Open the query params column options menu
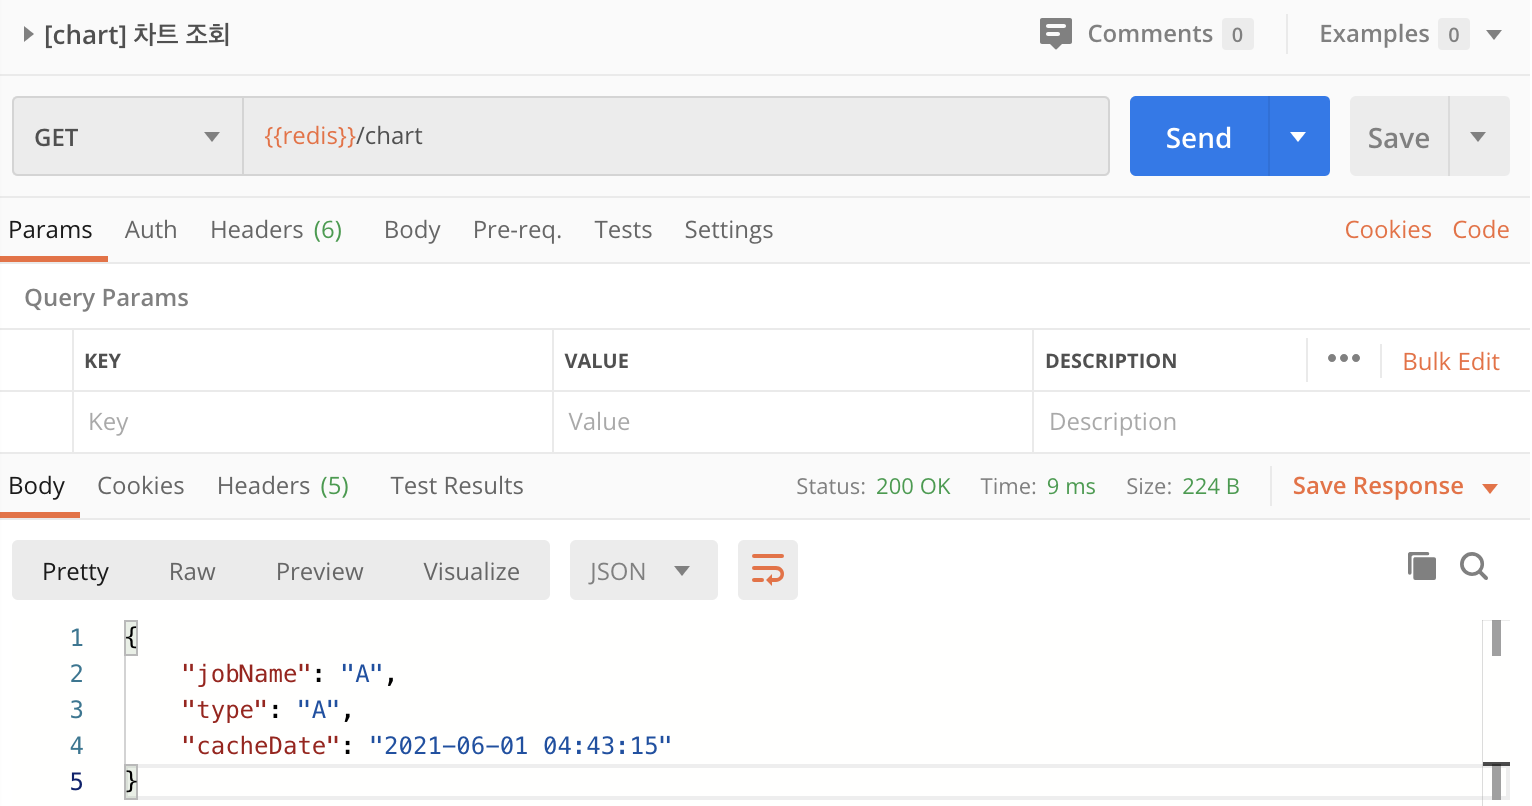 (x=1343, y=359)
